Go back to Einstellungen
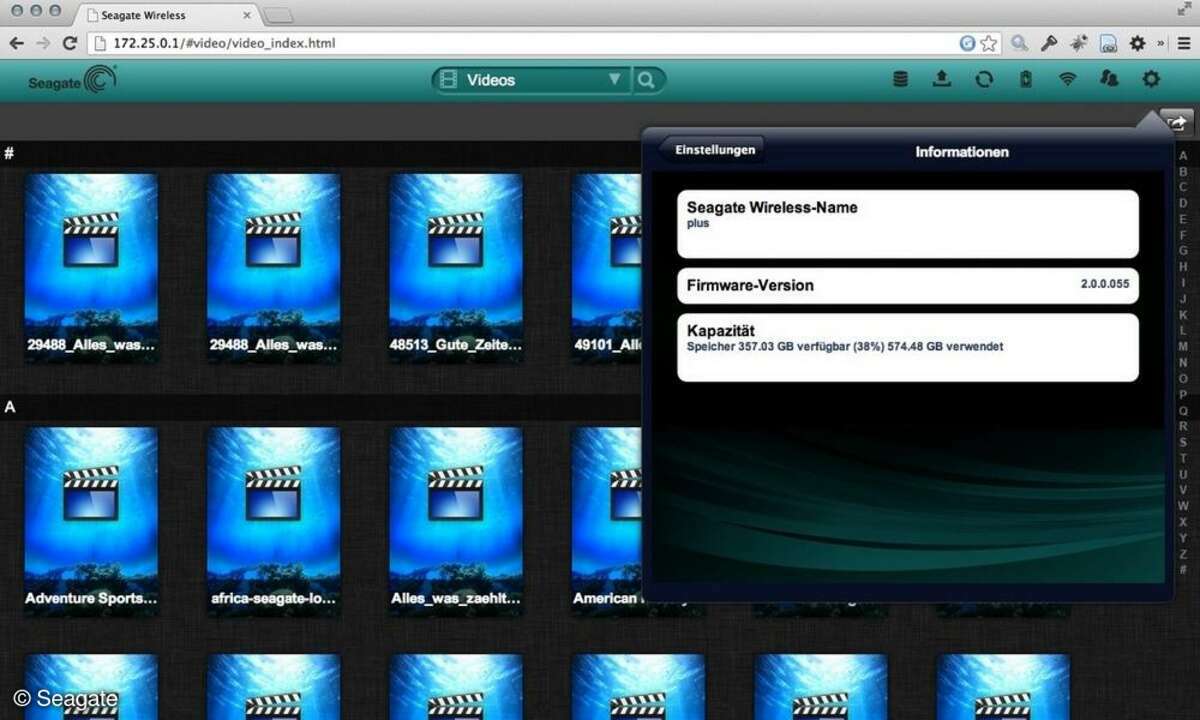This screenshot has width=1200, height=720. click(714, 150)
